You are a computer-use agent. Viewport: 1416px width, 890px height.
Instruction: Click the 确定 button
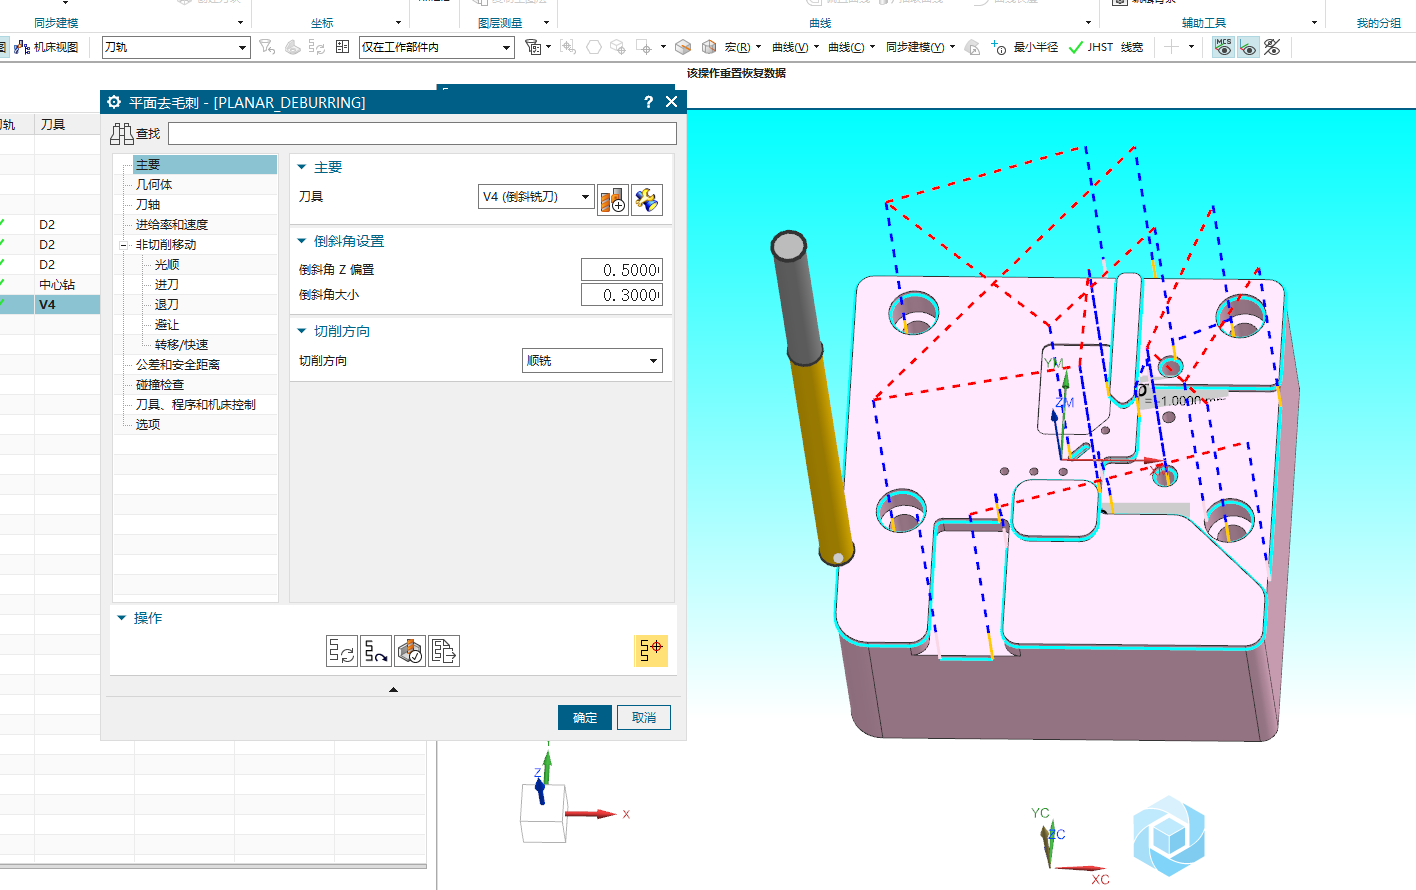585,718
